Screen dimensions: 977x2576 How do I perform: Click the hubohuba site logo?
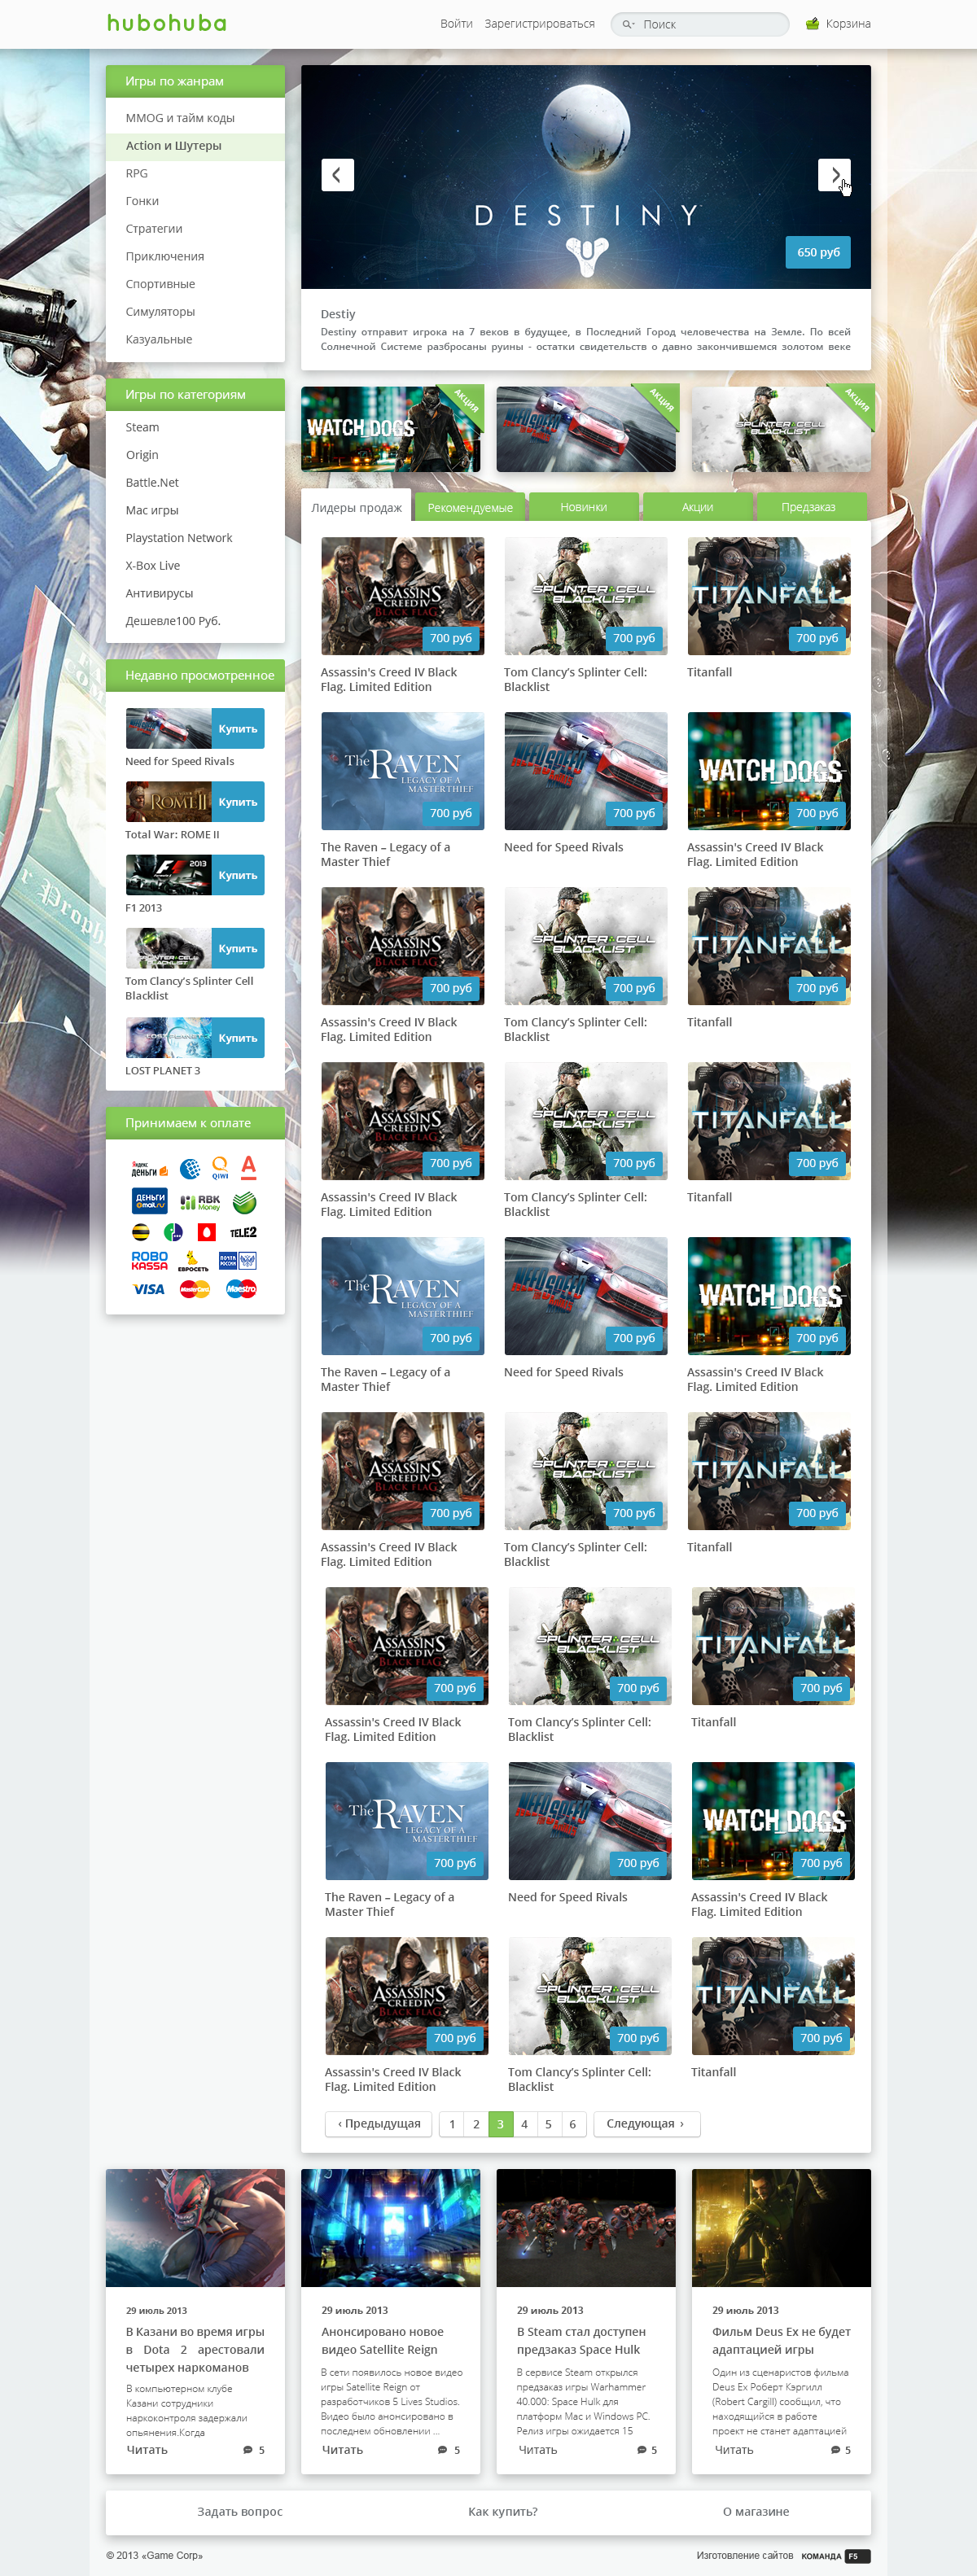166,23
